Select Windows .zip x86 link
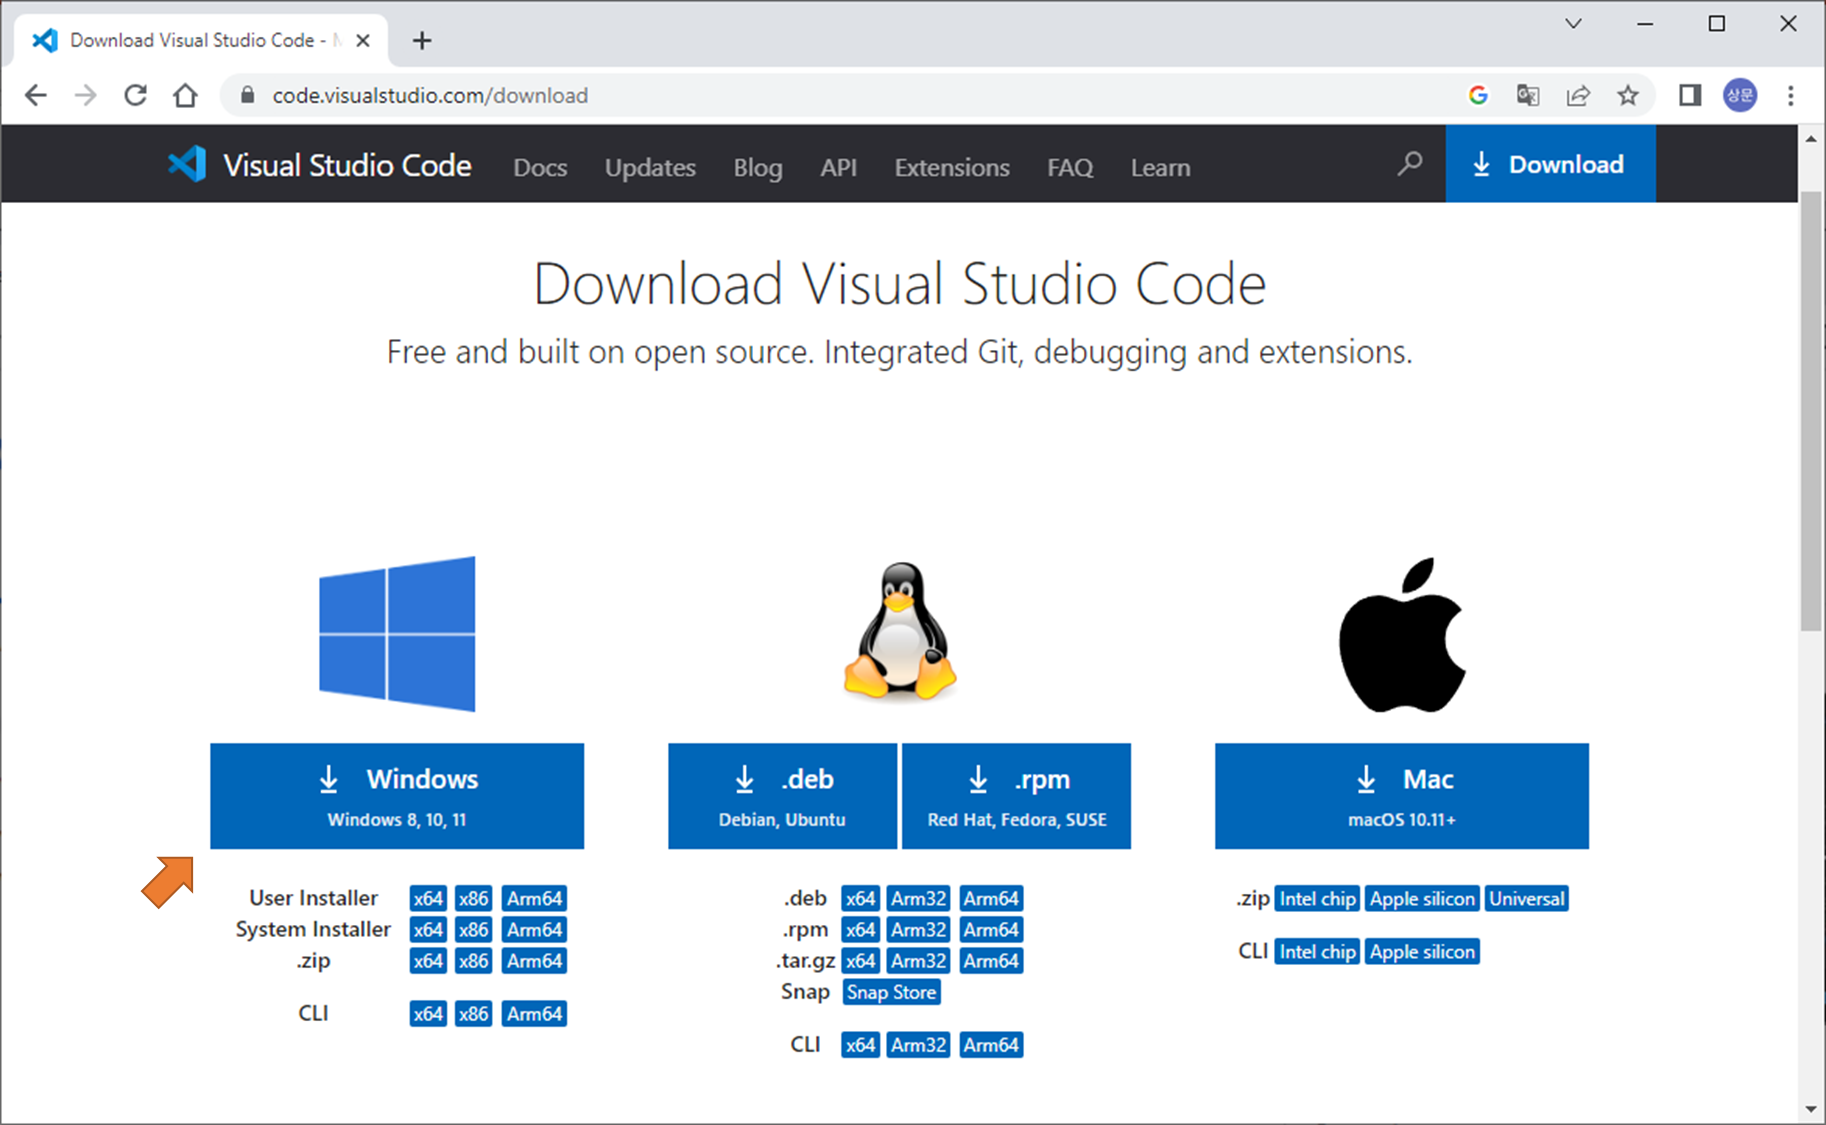 473,960
